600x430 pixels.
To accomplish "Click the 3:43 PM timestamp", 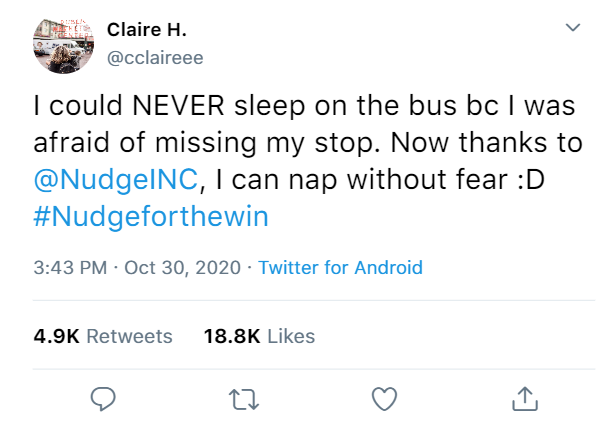I will 70,267.
